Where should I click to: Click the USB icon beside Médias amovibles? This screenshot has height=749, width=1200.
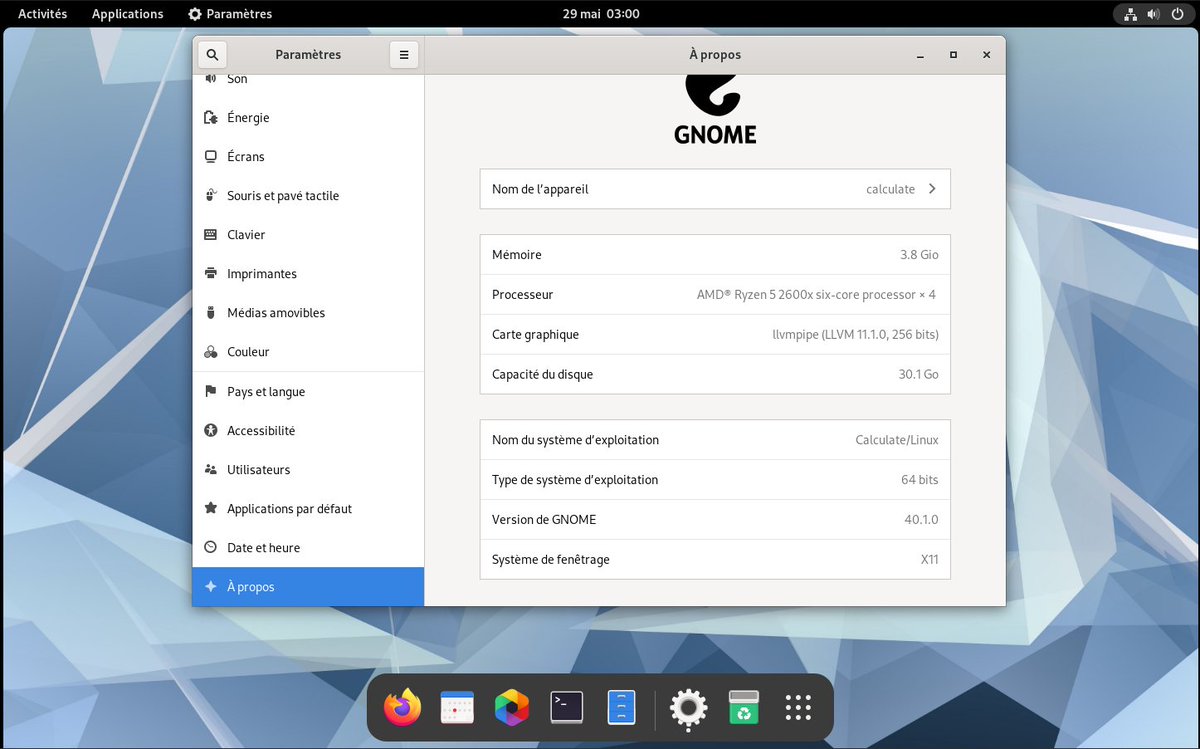210,312
